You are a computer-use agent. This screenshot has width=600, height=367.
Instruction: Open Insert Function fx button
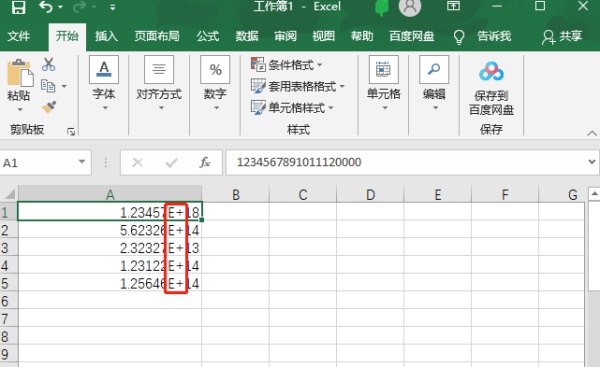tap(205, 163)
